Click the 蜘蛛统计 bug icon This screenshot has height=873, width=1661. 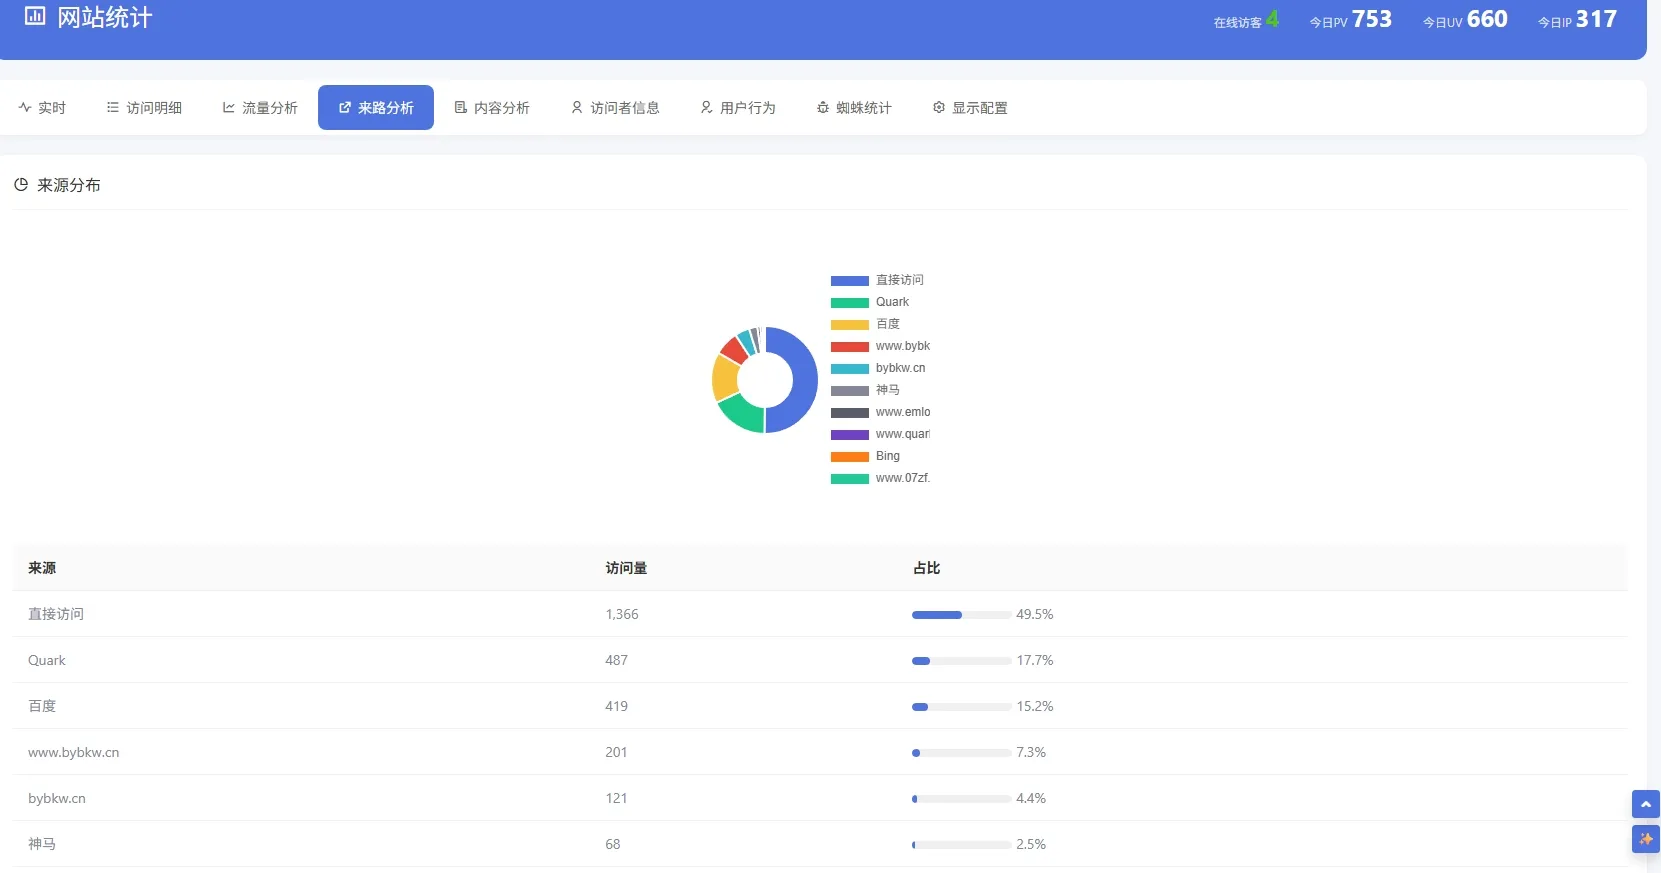click(x=823, y=107)
